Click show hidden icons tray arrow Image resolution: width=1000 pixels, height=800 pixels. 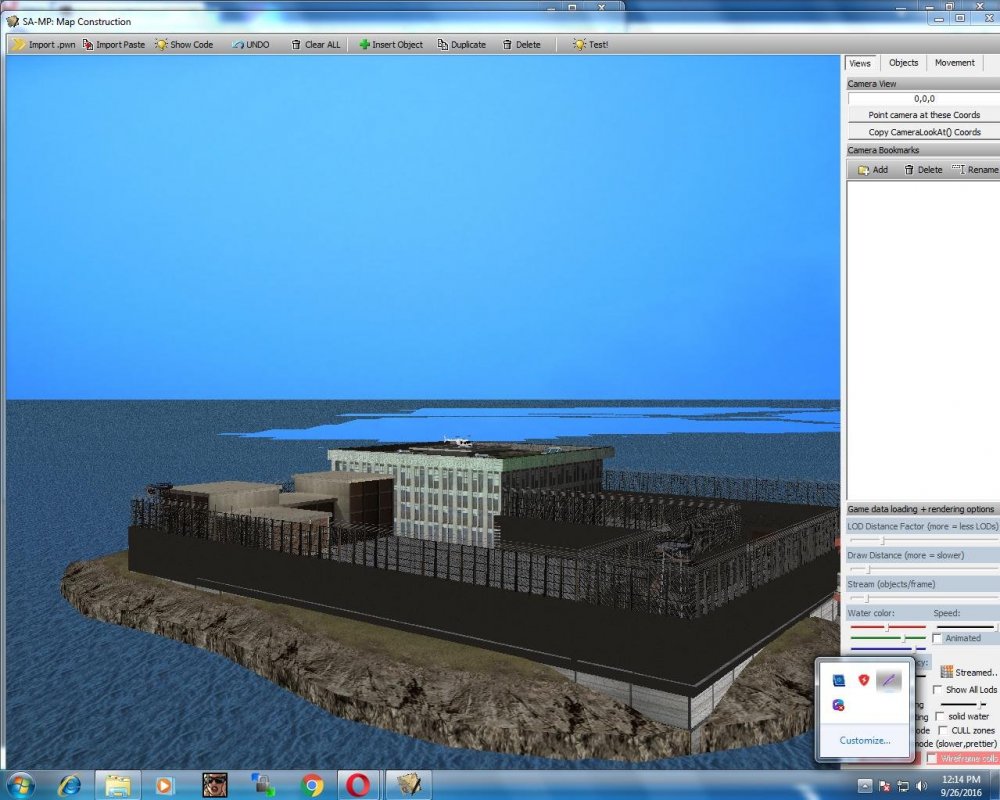click(864, 785)
